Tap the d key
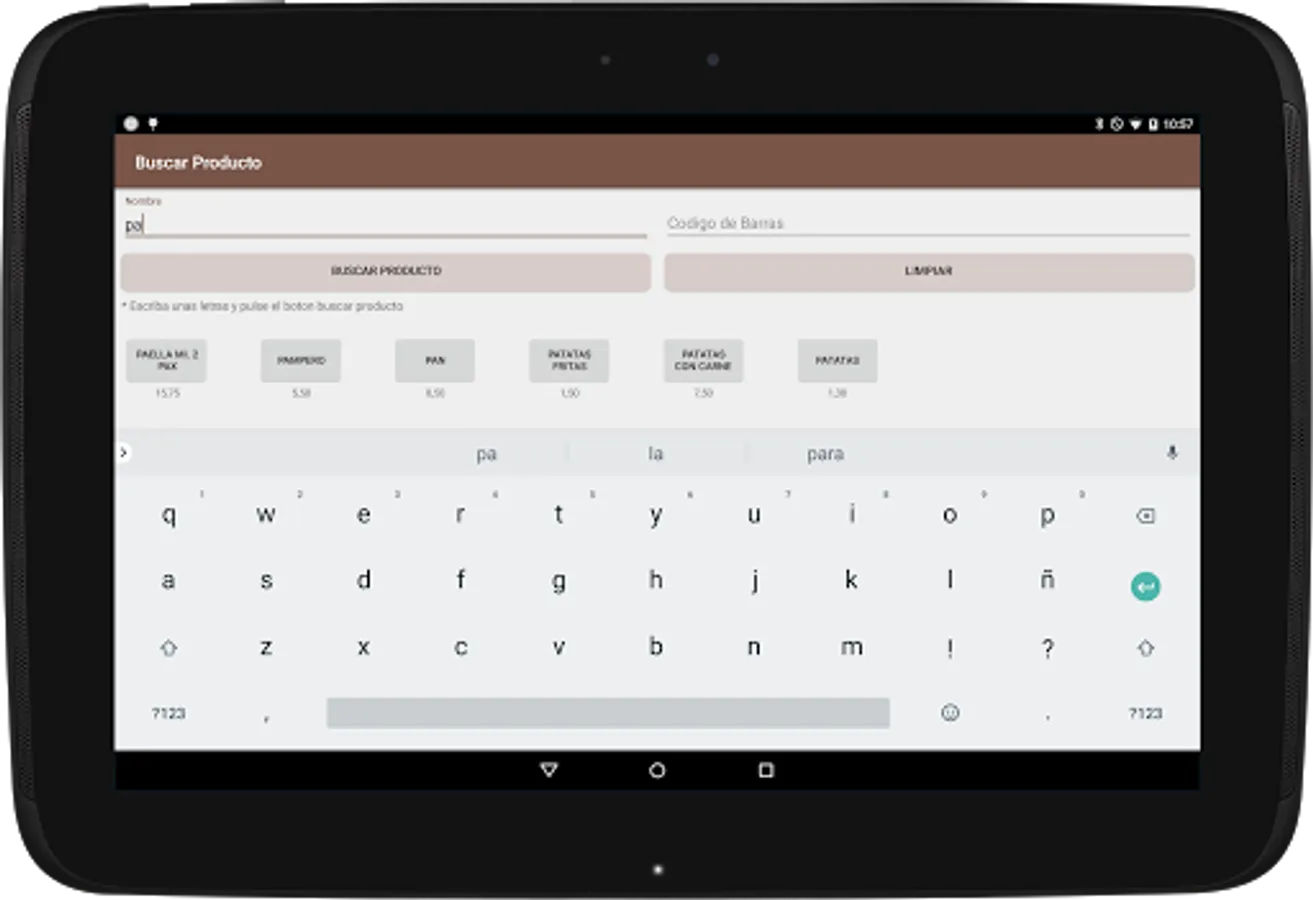 364,581
